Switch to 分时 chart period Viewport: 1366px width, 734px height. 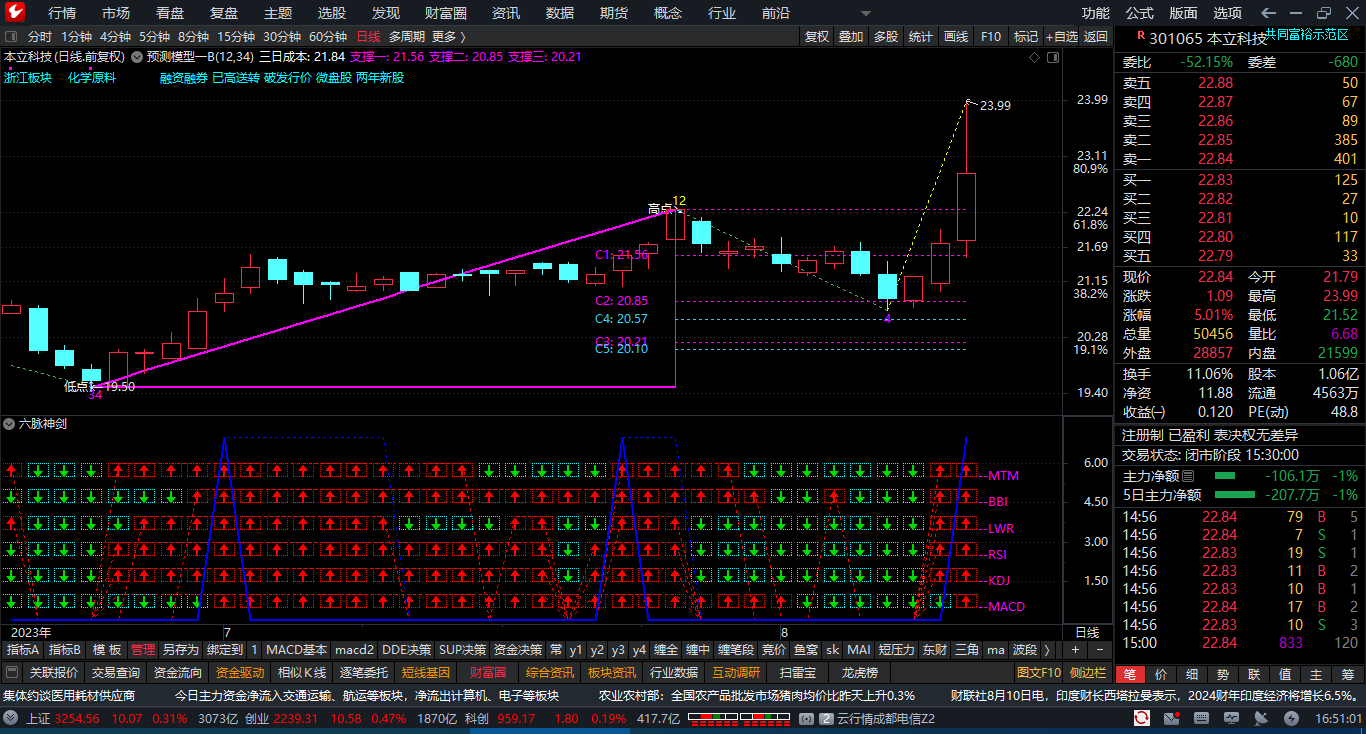[40, 36]
